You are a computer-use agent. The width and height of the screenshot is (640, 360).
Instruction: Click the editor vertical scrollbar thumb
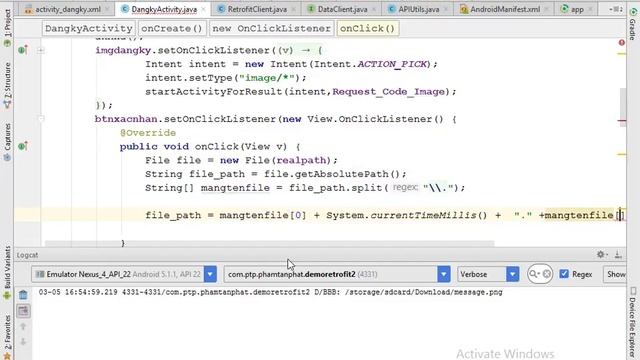[x=622, y=108]
